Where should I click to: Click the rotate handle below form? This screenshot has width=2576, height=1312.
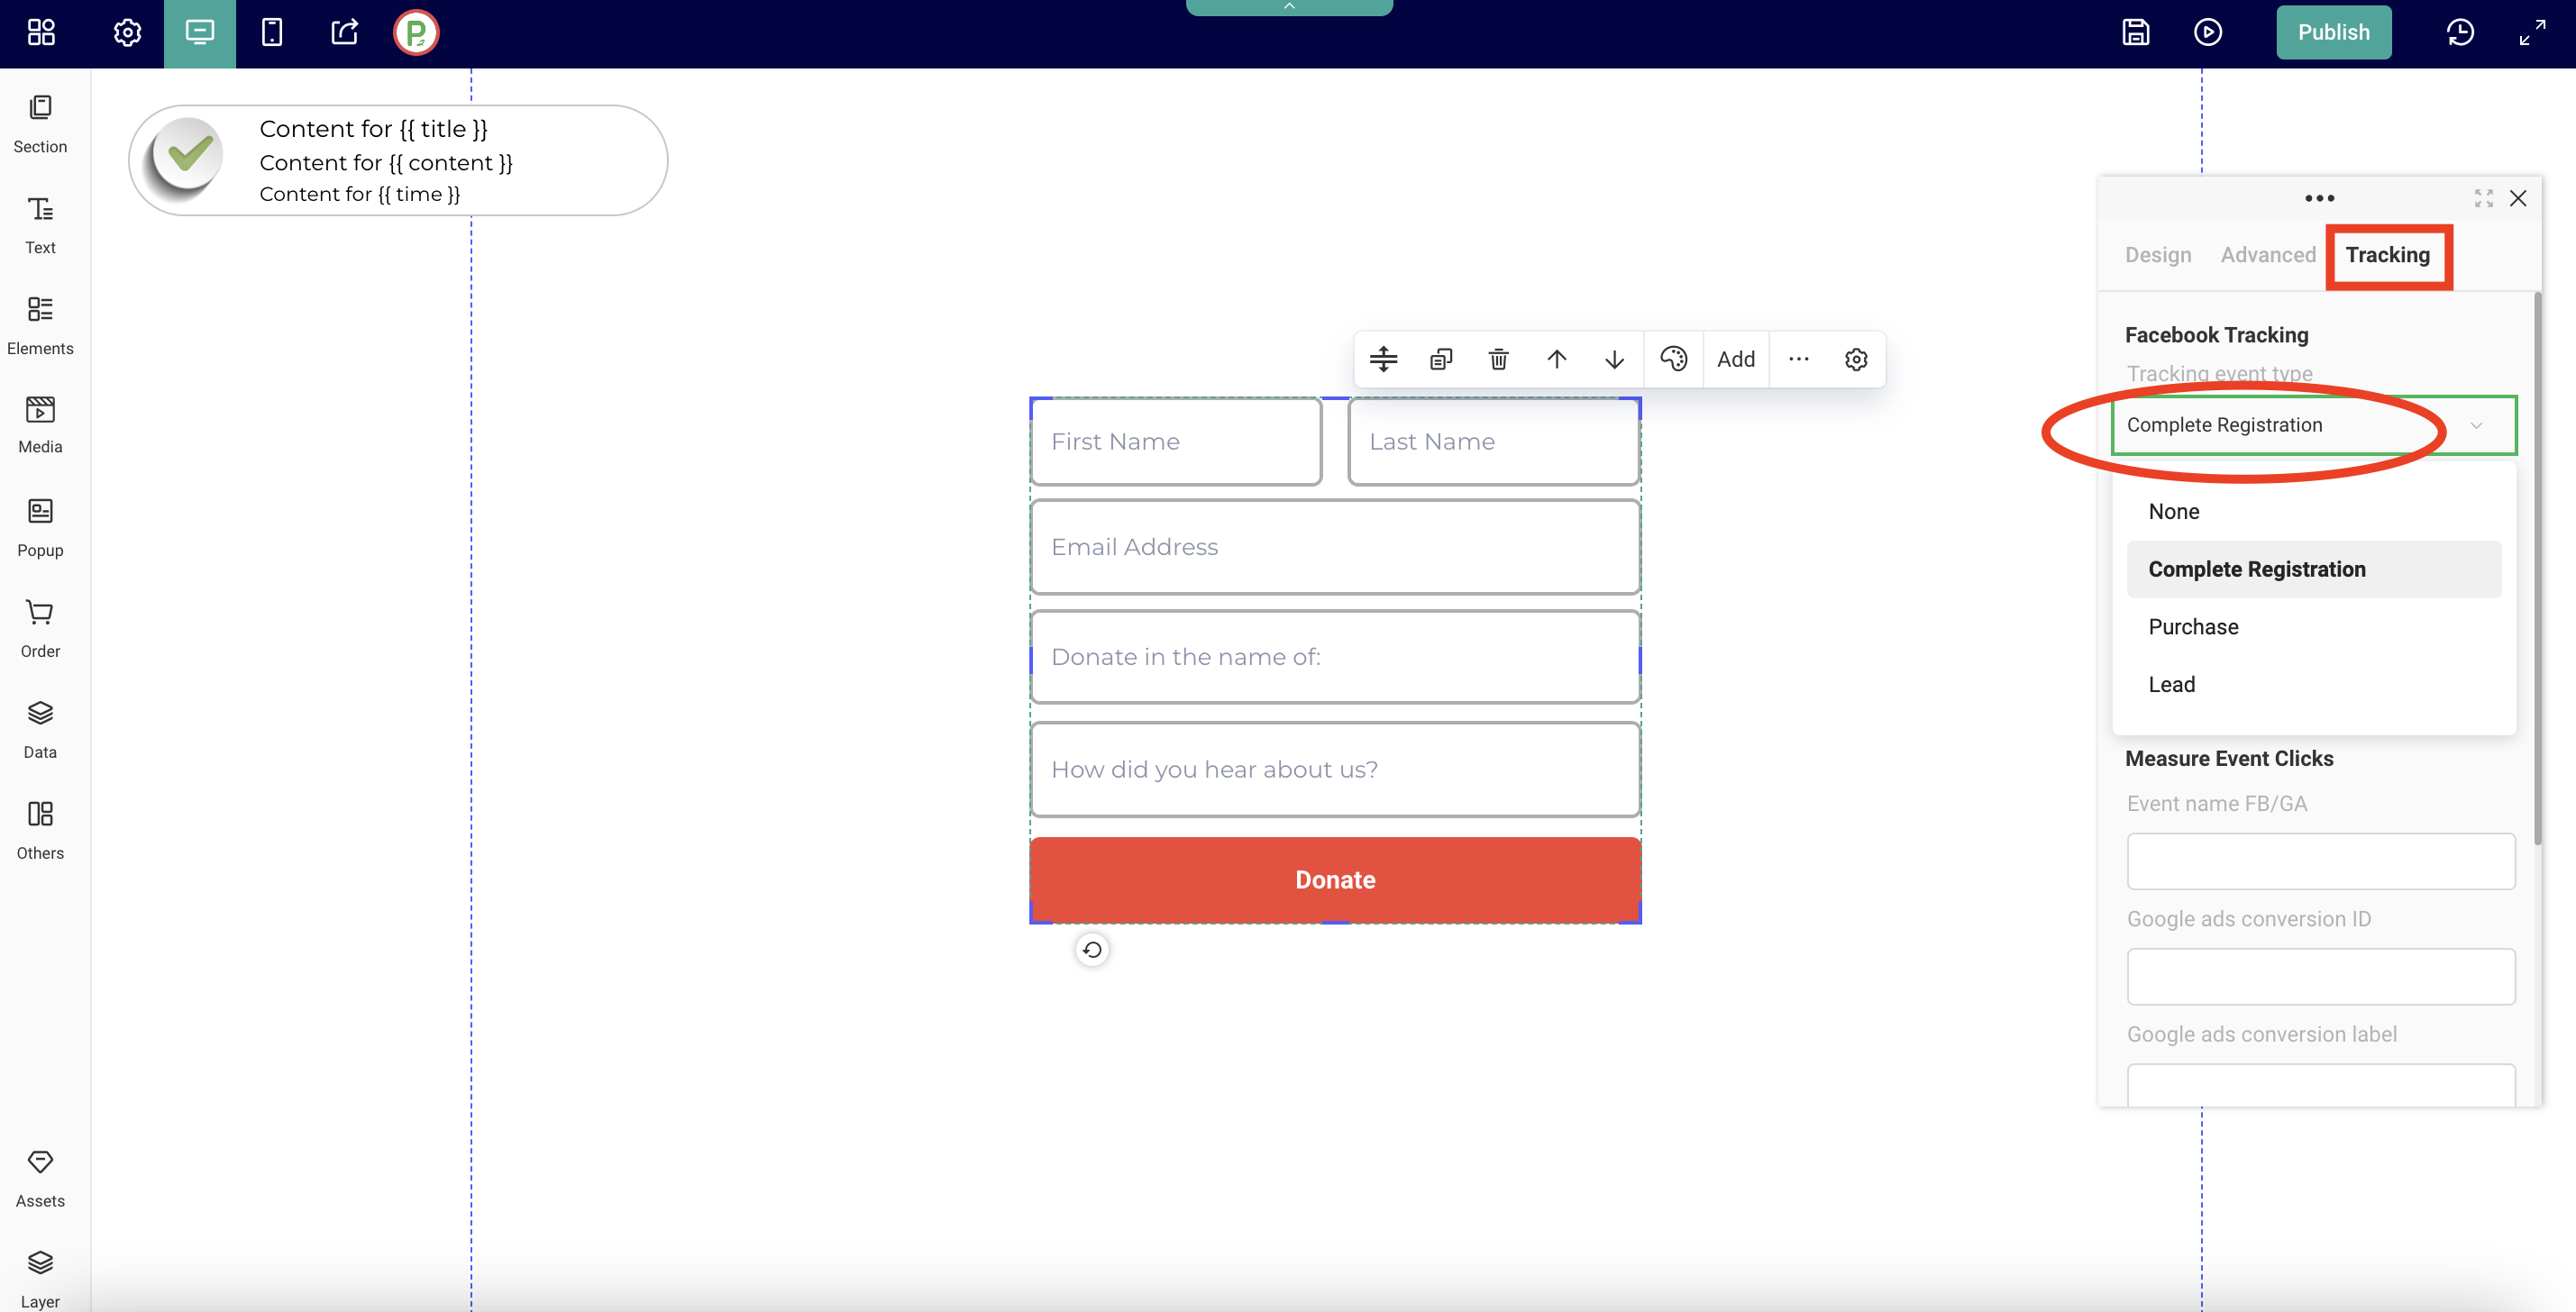point(1092,949)
